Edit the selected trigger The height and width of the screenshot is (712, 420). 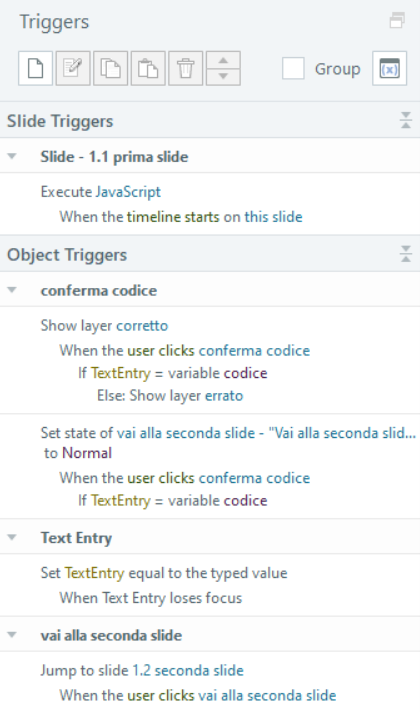point(73,69)
